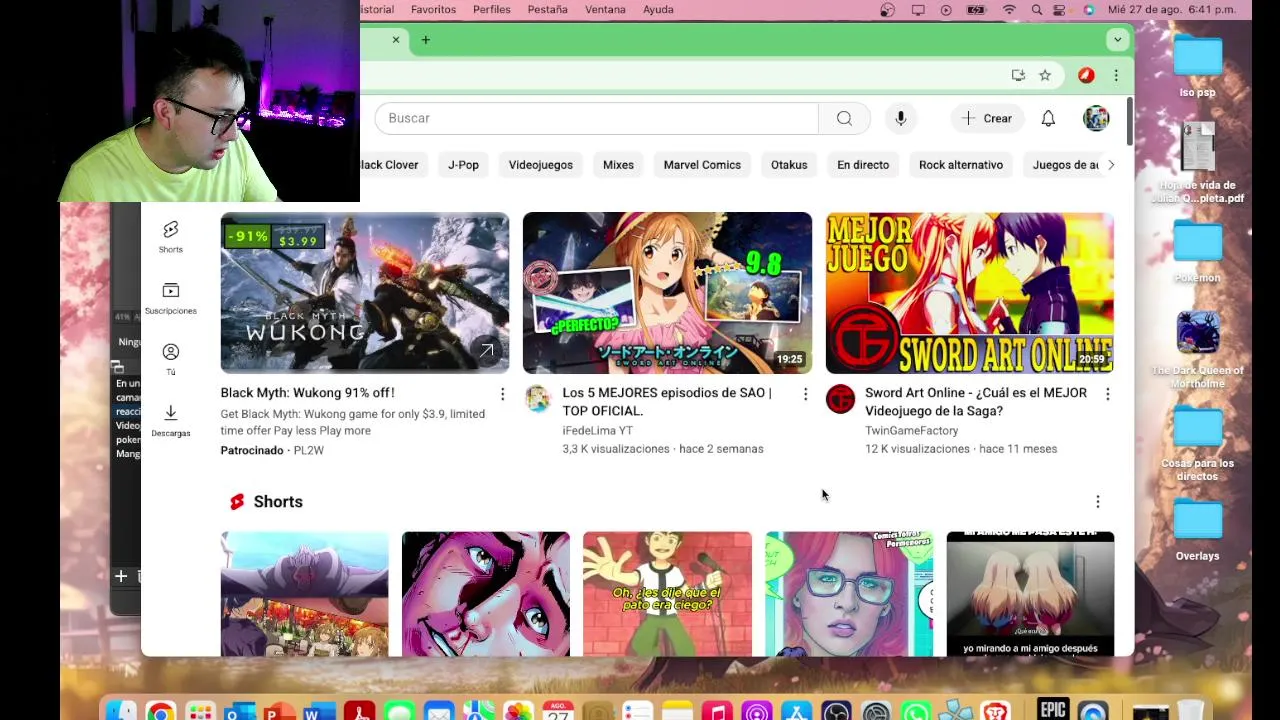Open Wi-Fi status in menu bar
Viewport: 1280px width, 720px height.
pos(1009,10)
